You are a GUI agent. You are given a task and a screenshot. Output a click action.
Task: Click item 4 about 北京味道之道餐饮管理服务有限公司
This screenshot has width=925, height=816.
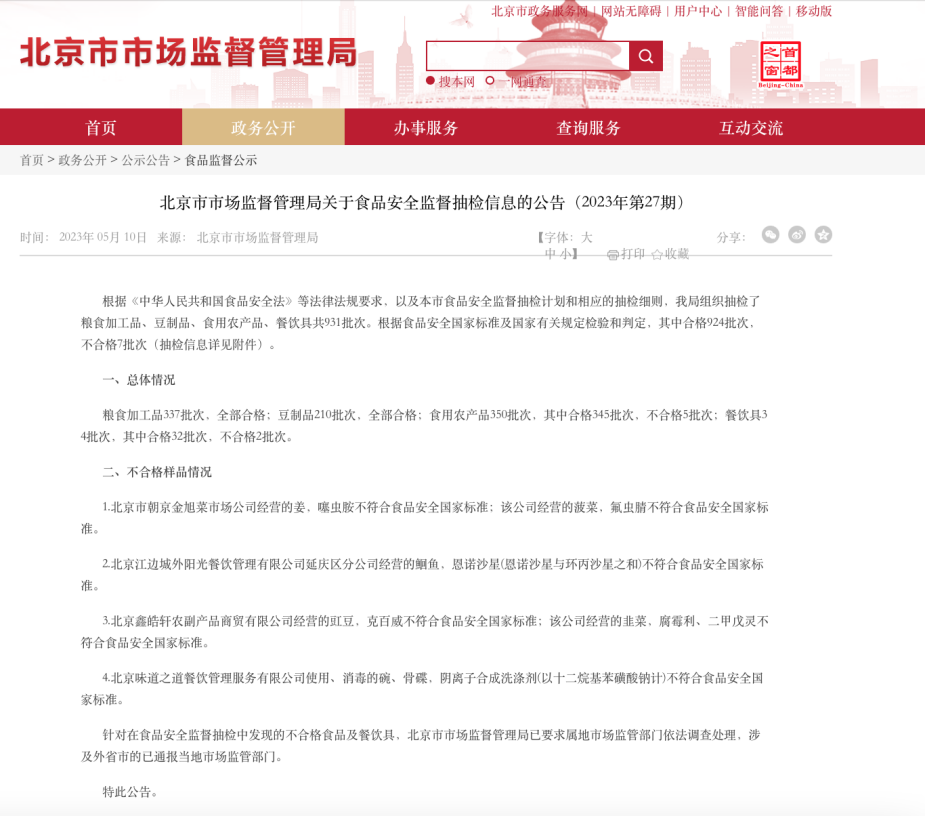click(x=422, y=689)
